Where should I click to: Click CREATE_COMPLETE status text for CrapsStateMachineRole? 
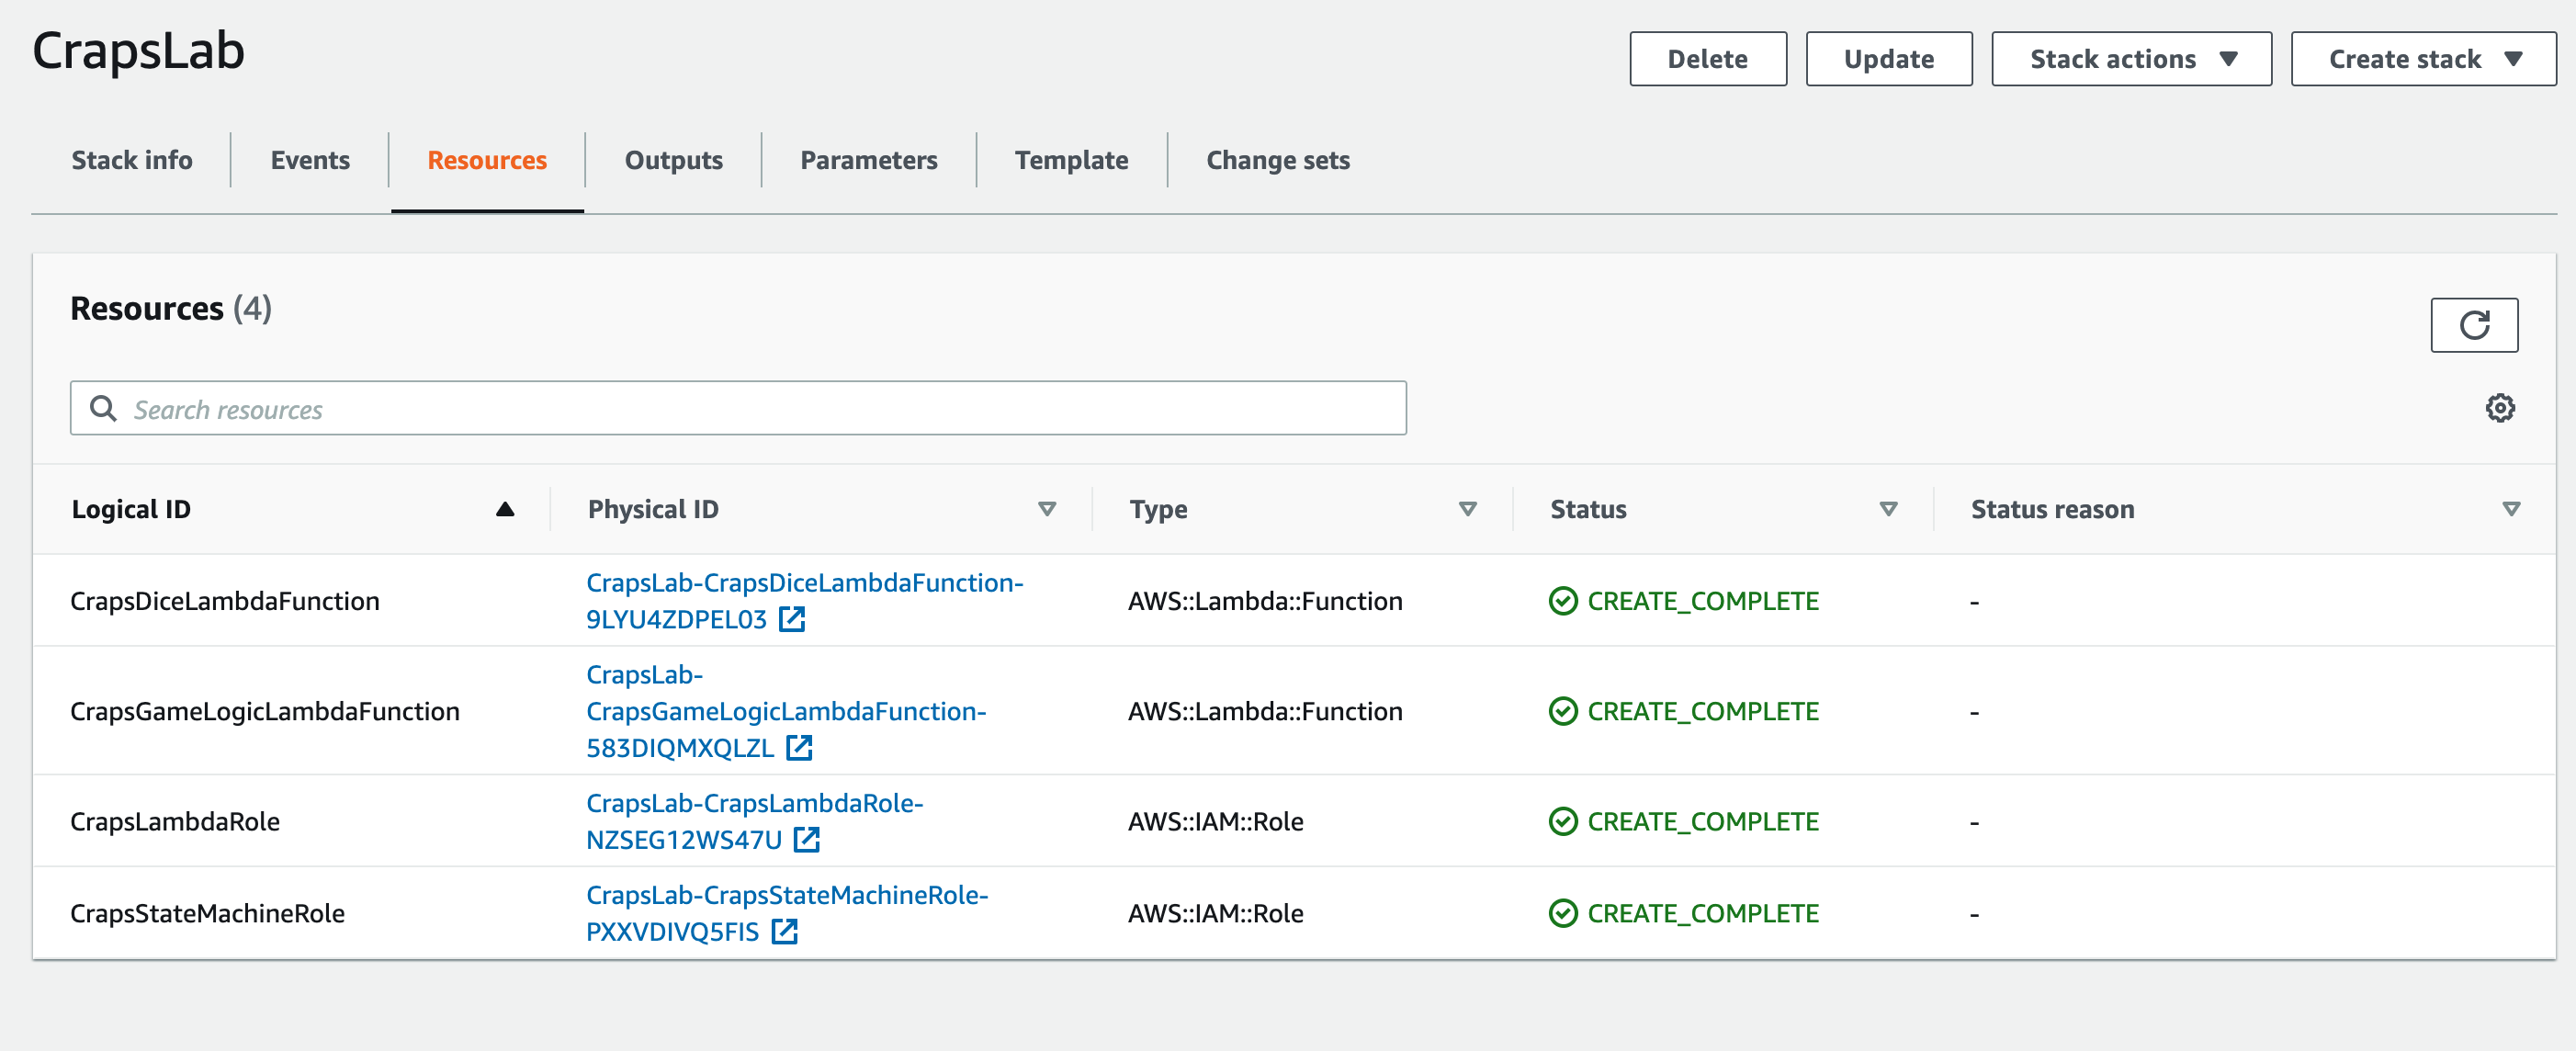point(1703,913)
